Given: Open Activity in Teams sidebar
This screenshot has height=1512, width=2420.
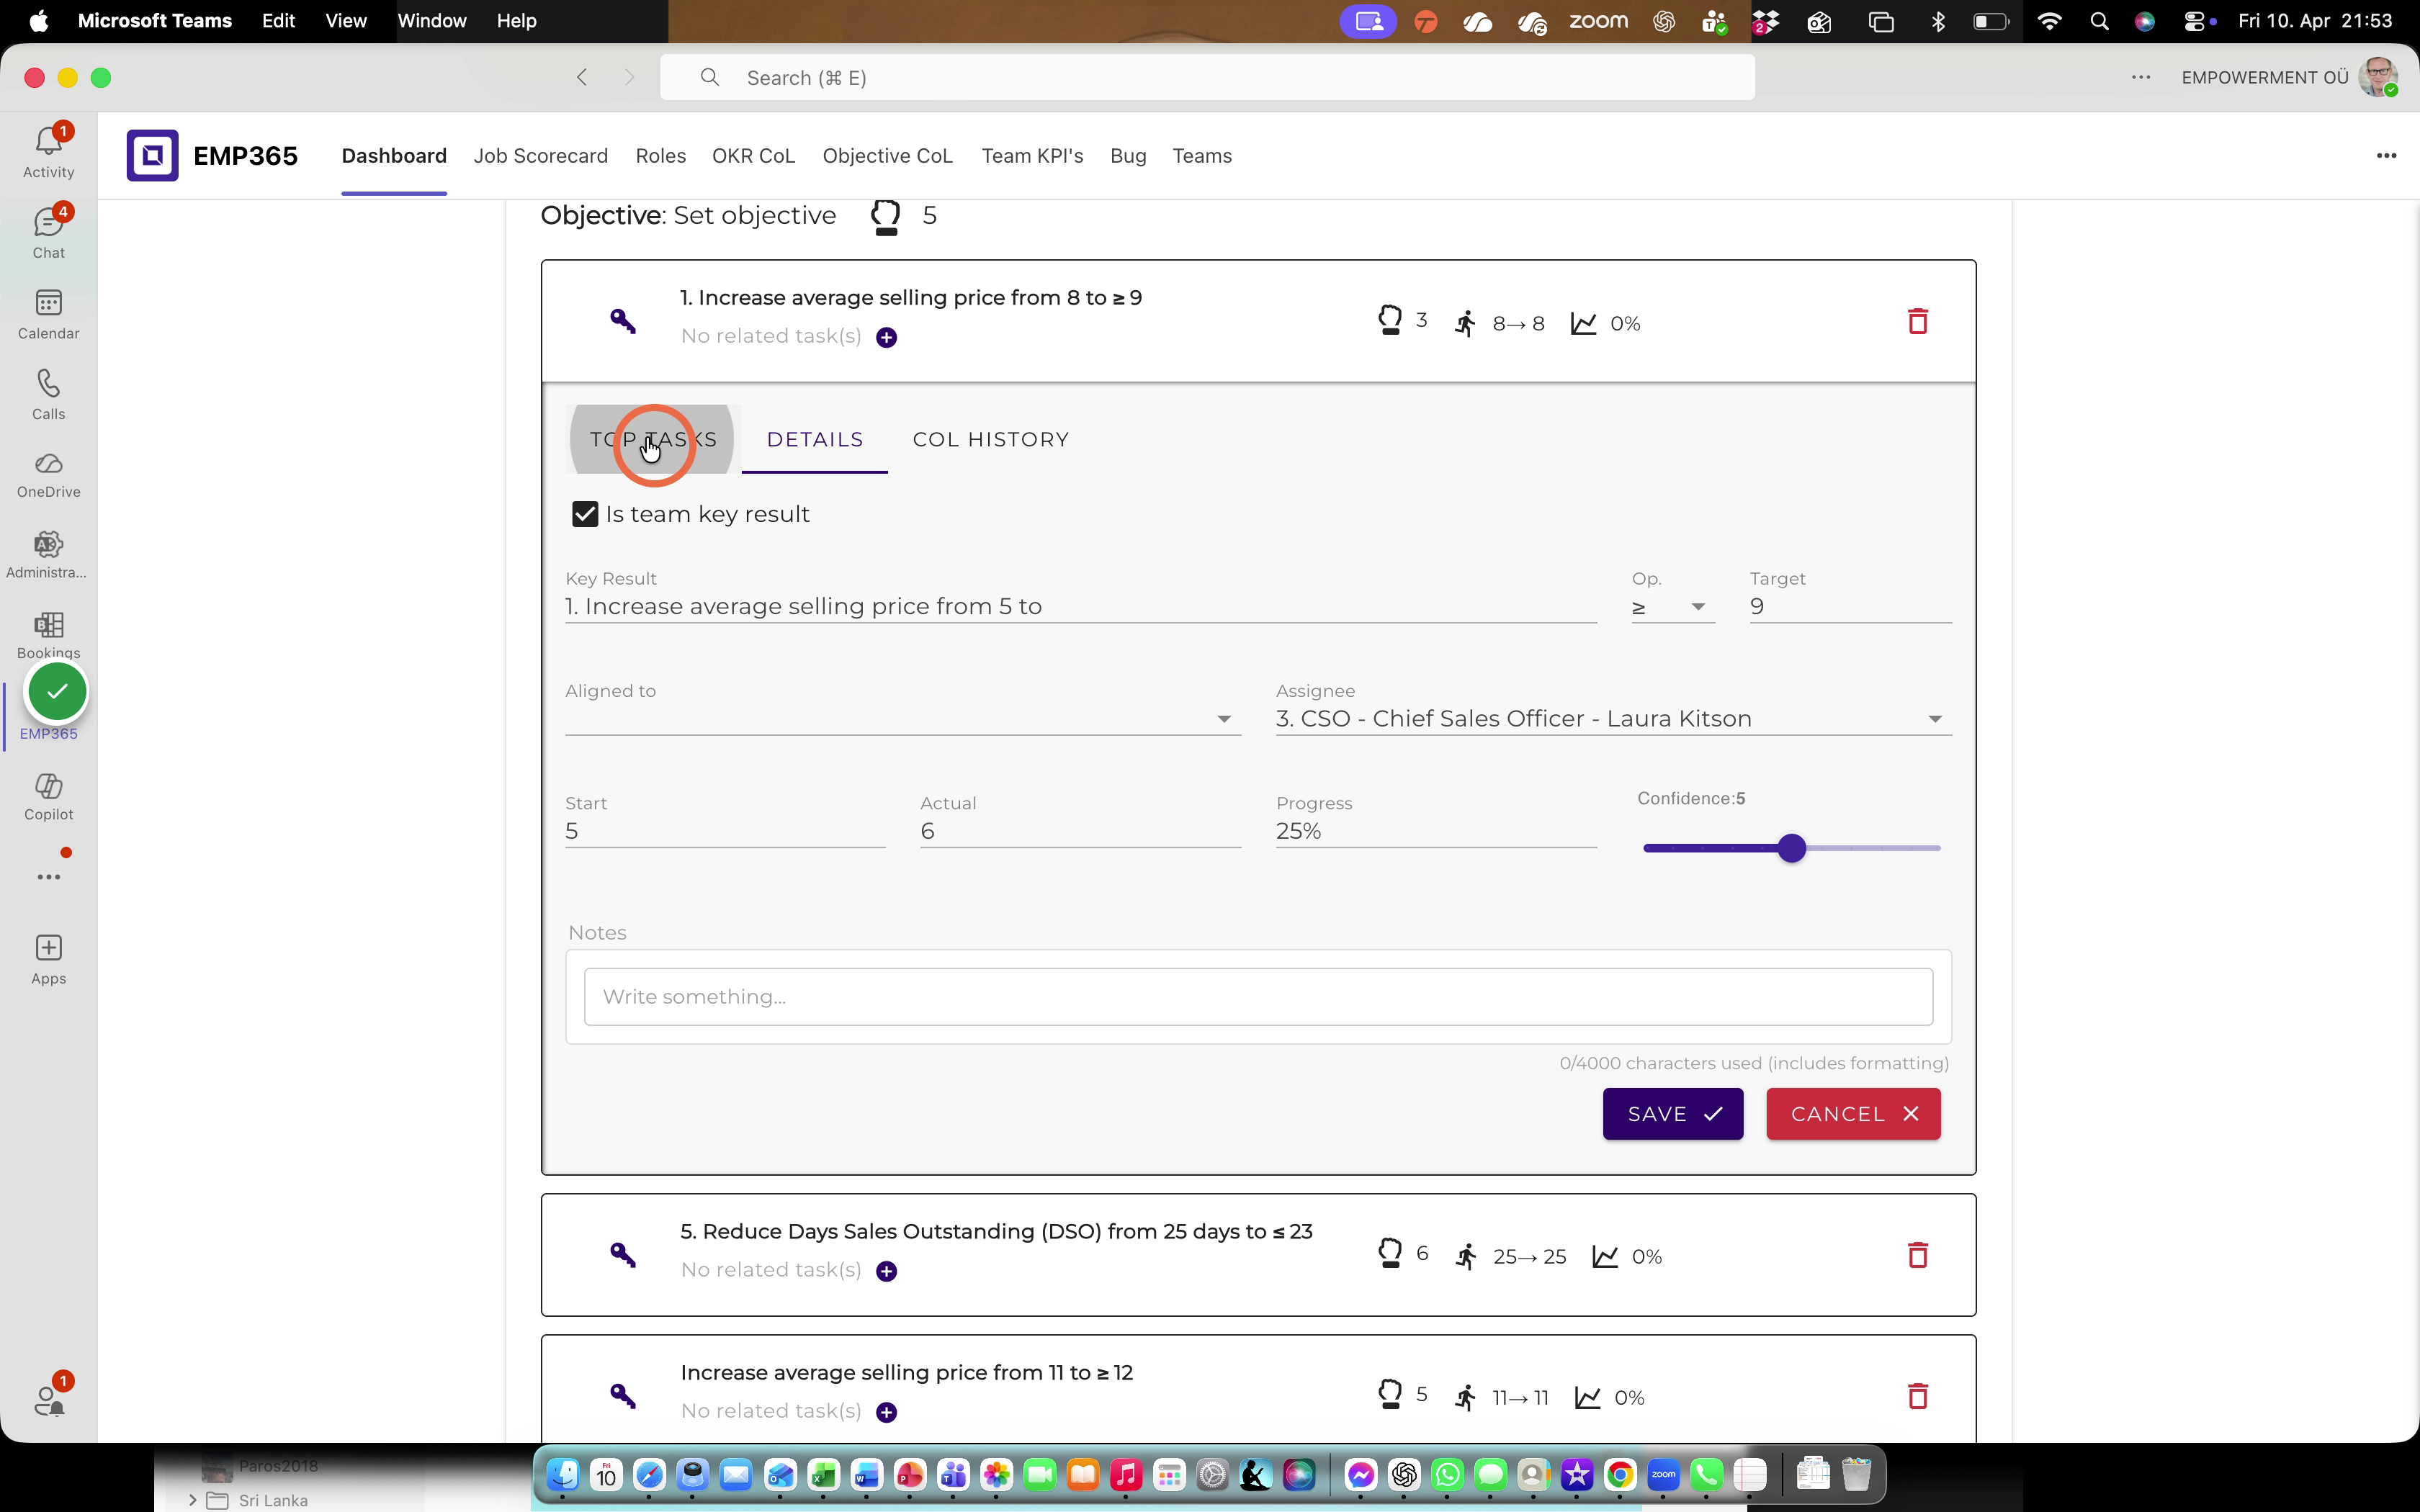Looking at the screenshot, I should 48,152.
